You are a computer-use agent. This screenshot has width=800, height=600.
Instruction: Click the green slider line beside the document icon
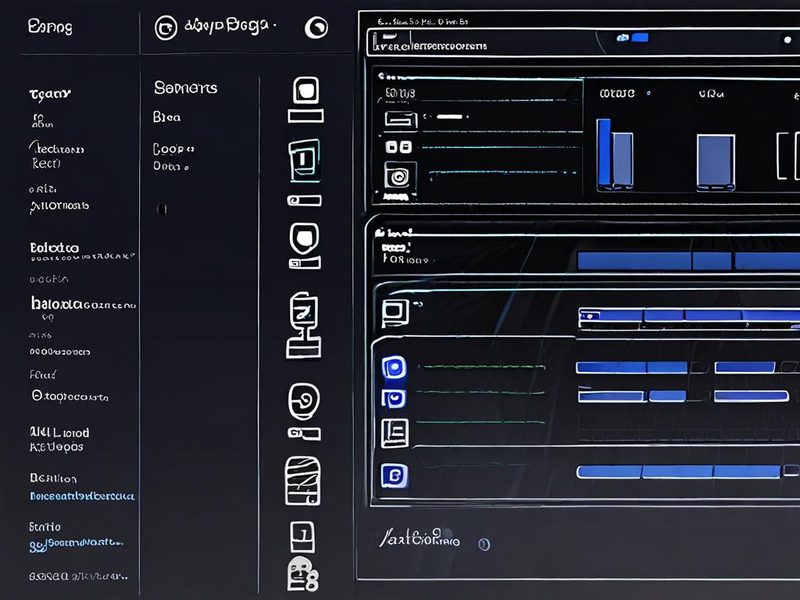coord(481,422)
